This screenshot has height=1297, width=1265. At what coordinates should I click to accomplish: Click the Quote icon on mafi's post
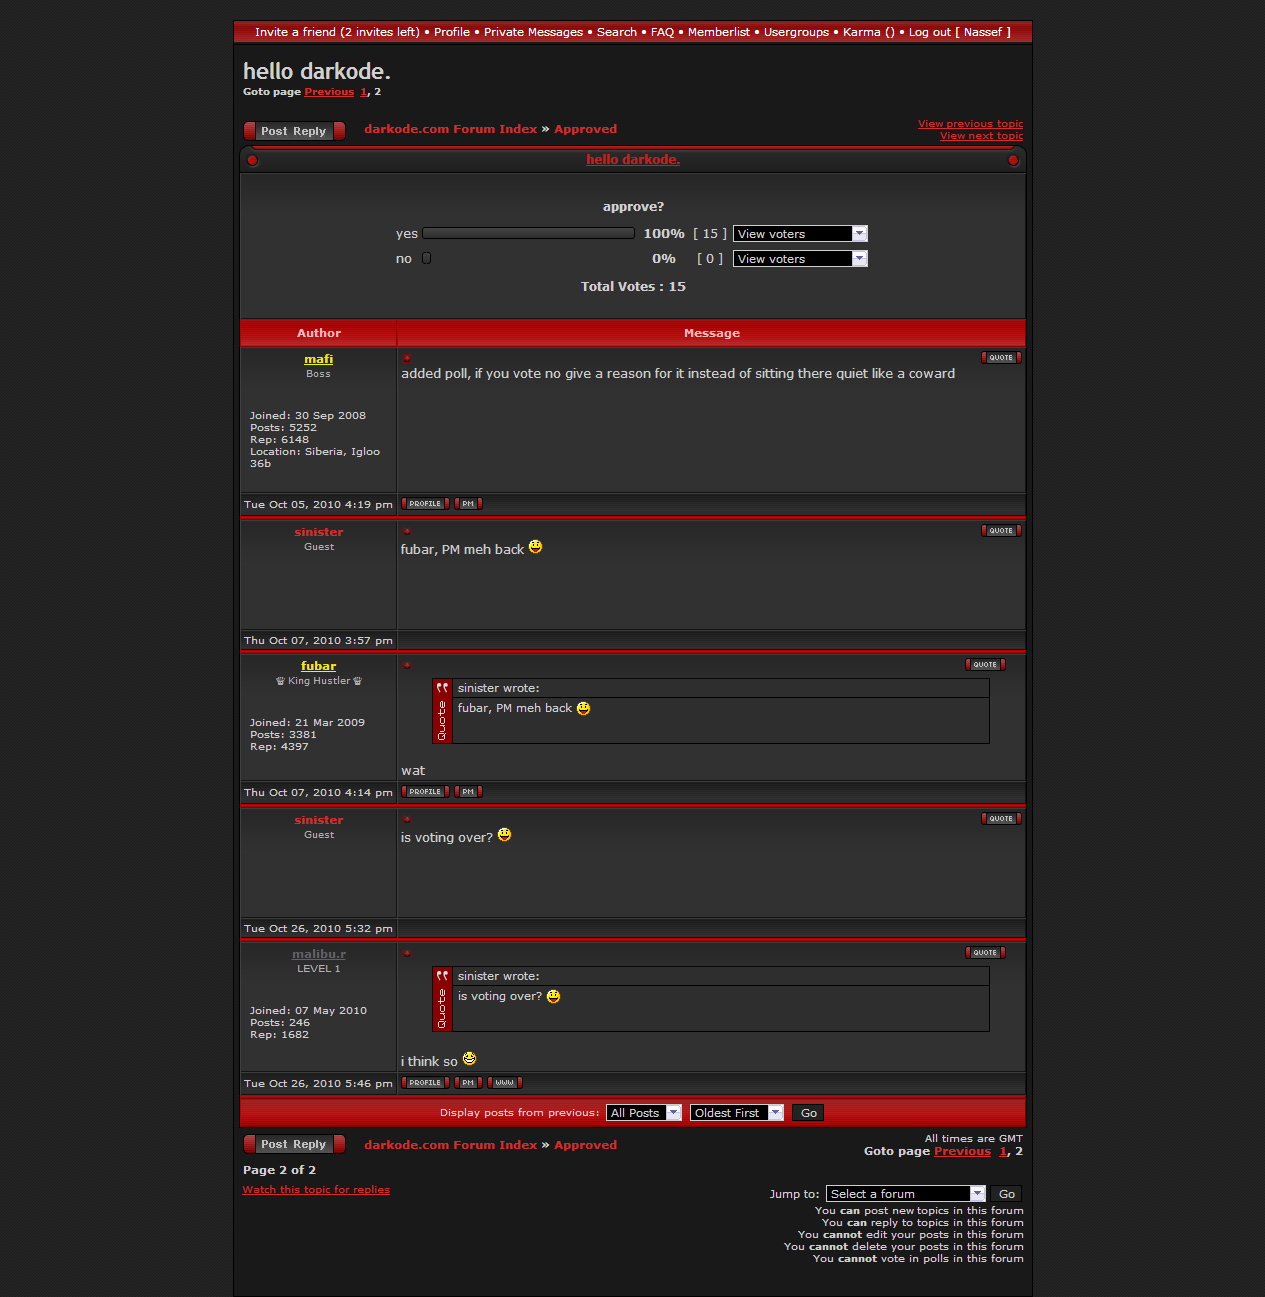(x=1000, y=358)
